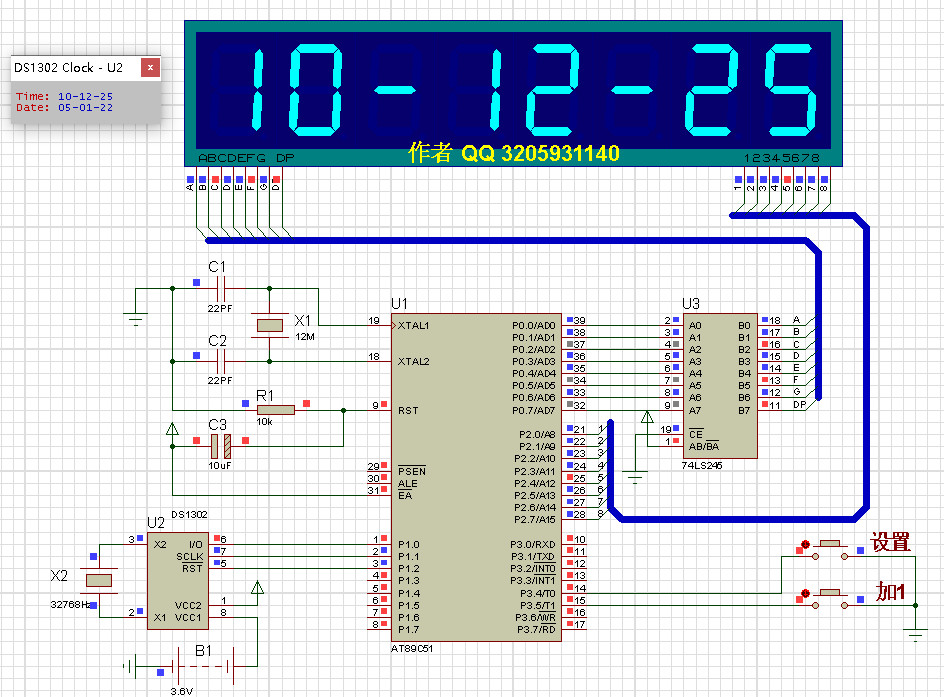The width and height of the screenshot is (944, 697).
Task: Click the P0.7/AD7 pin label
Action: pos(534,410)
